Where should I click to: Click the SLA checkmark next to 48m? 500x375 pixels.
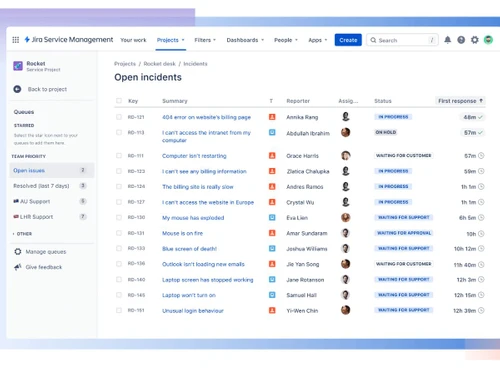480,117
